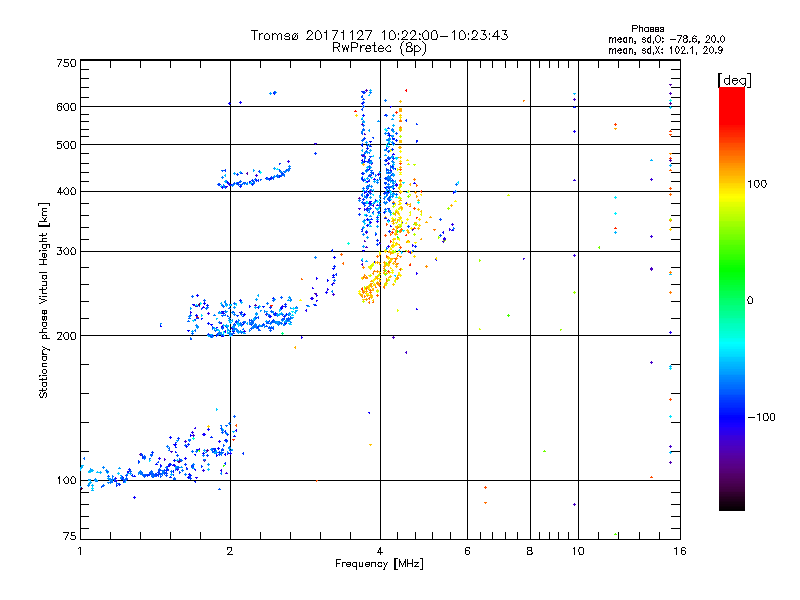This screenshot has width=800, height=600.
Task: Click the x-axis tick label '1'
Action: [x=80, y=551]
